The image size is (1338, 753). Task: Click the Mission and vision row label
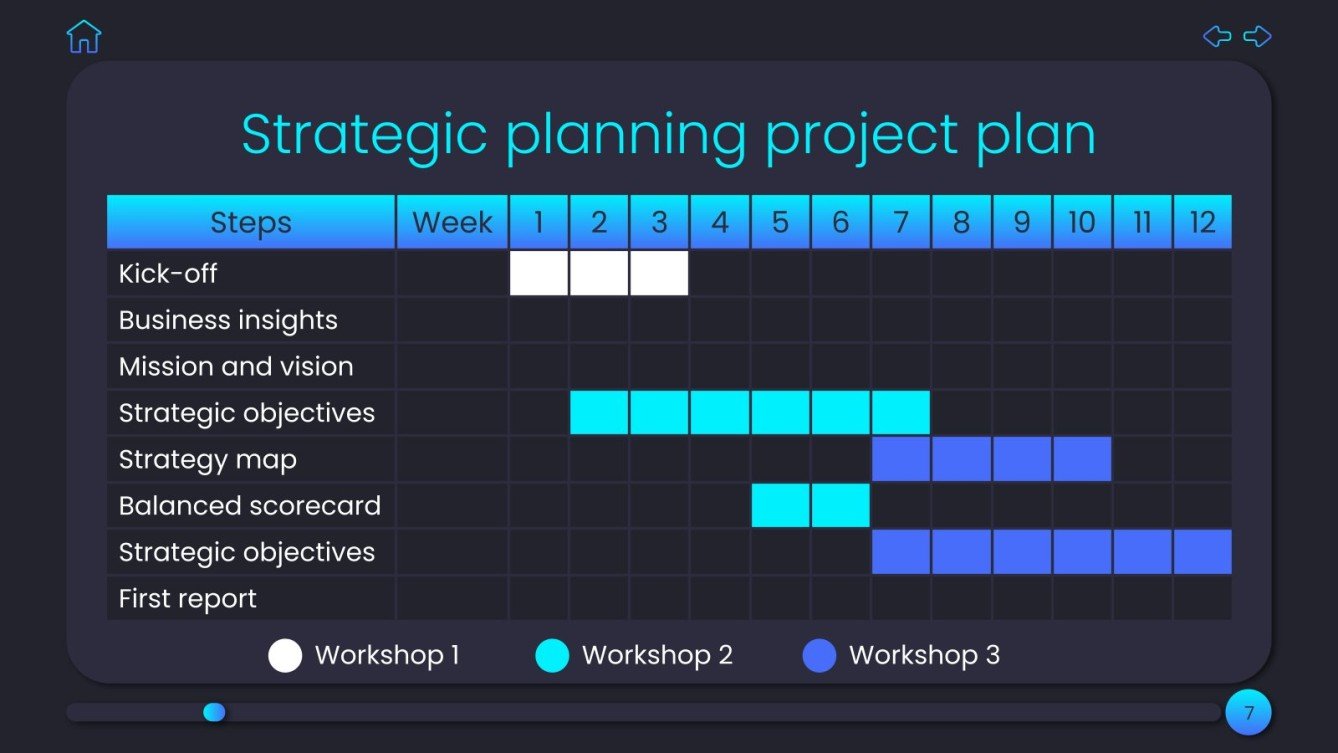coord(236,366)
